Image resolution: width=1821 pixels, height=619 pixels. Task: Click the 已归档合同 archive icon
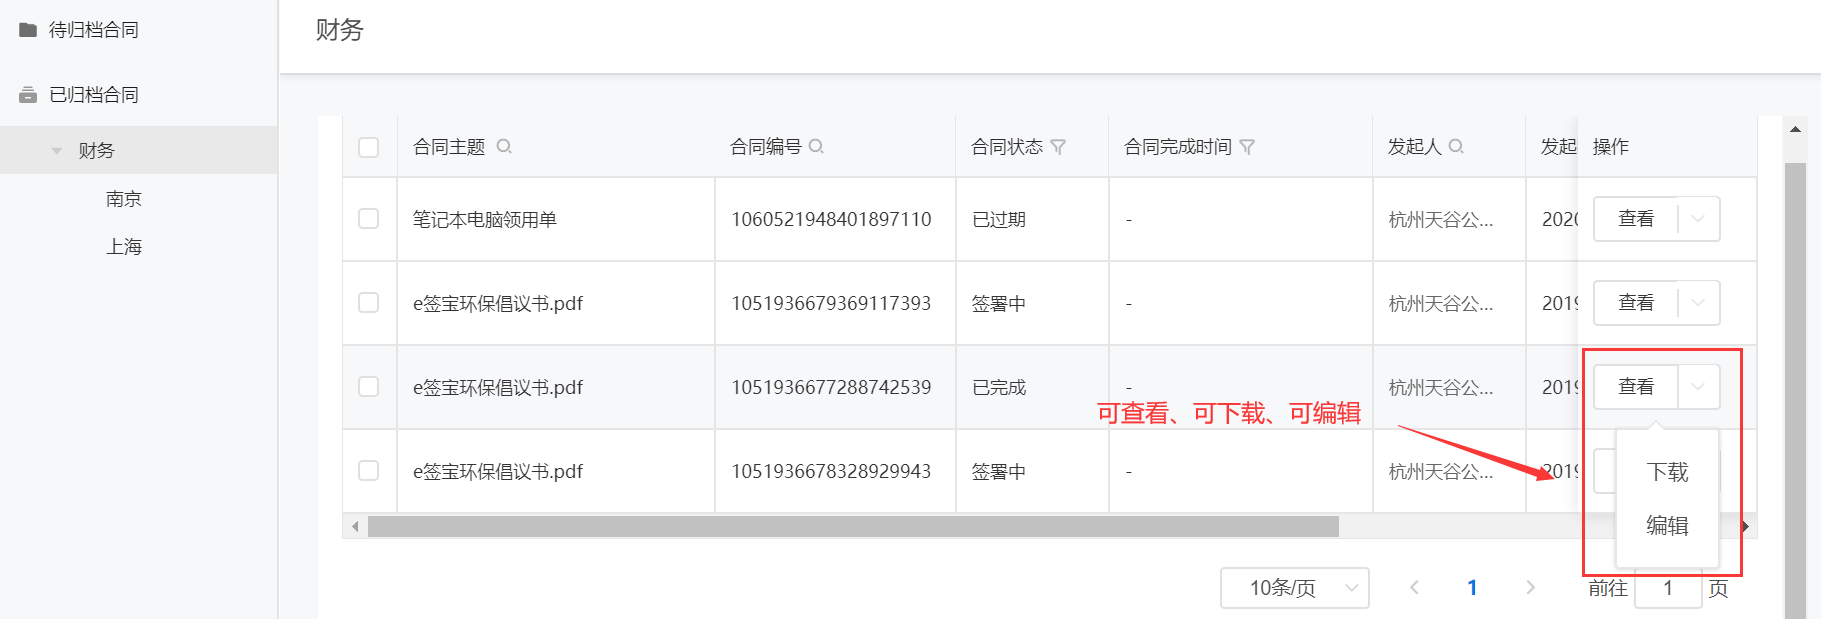pos(28,95)
